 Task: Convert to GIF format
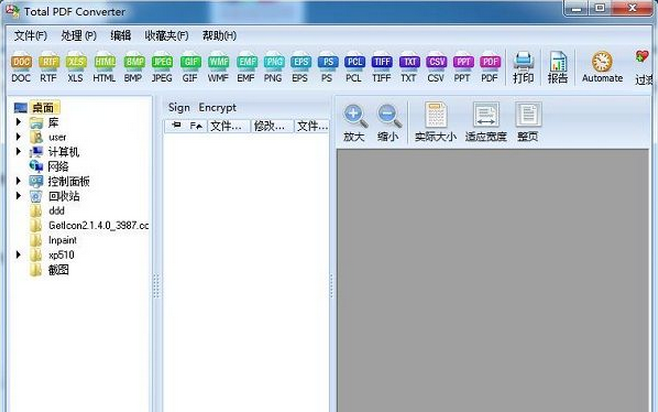(190, 69)
